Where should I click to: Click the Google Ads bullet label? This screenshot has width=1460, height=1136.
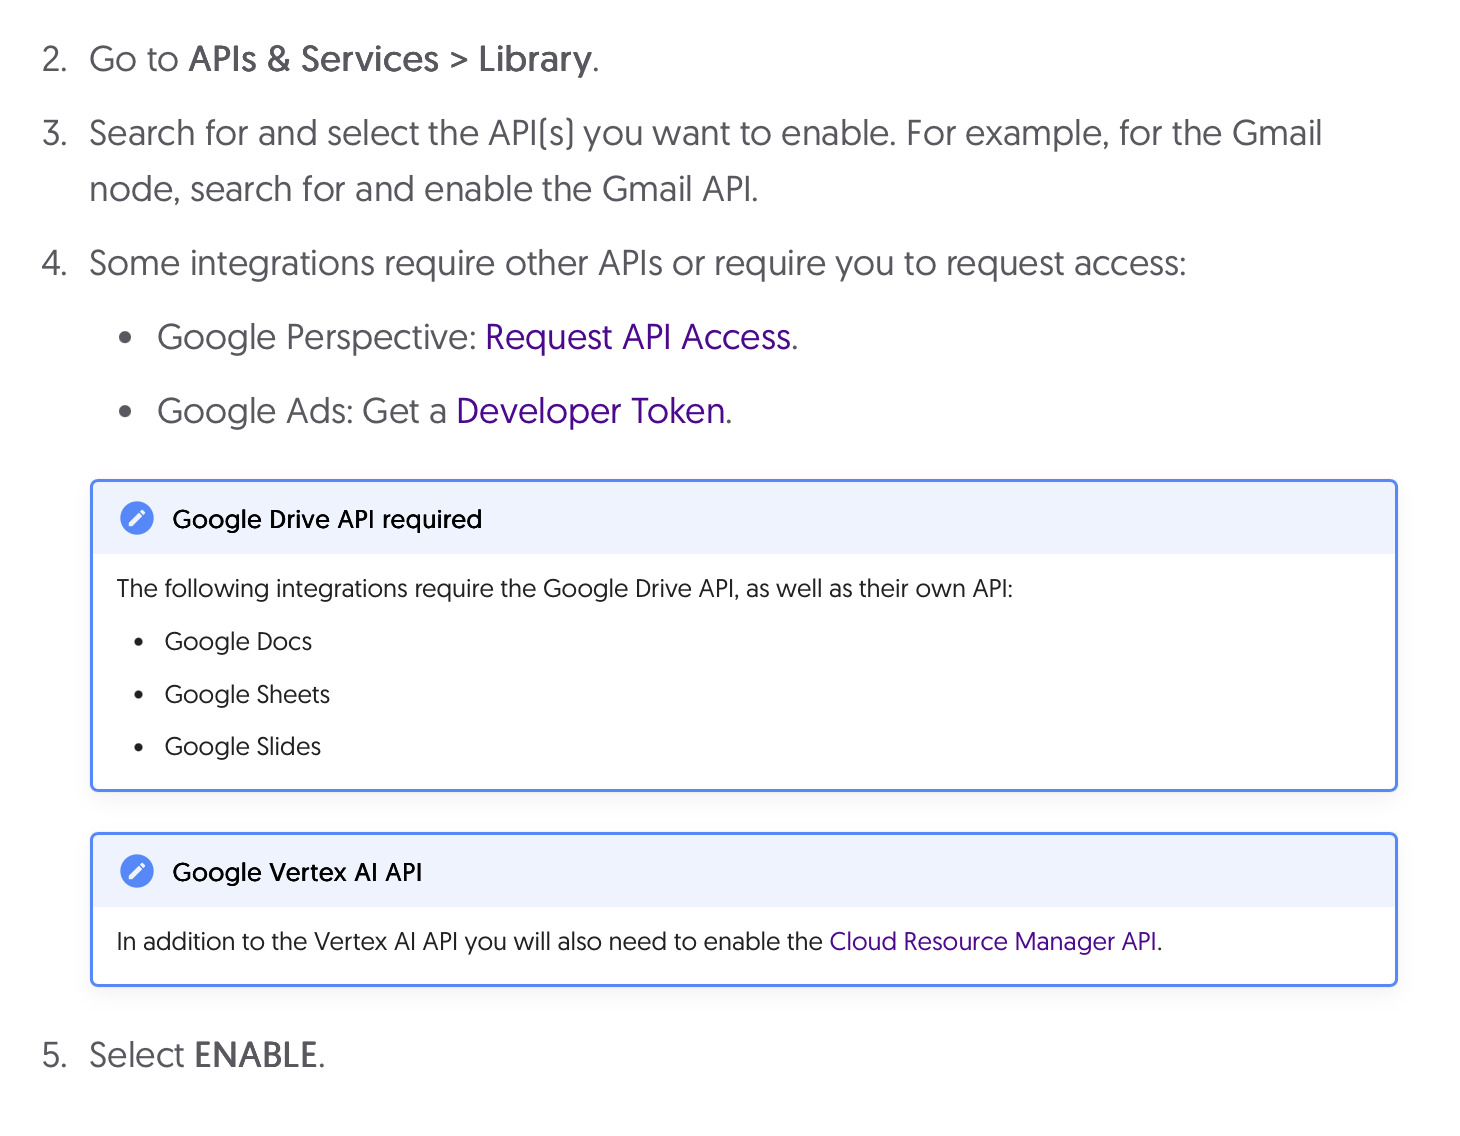254,412
